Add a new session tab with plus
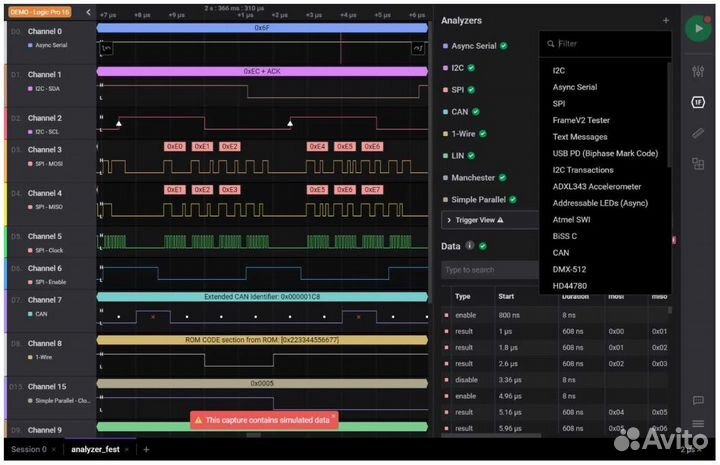The height and width of the screenshot is (465, 720). tap(146, 450)
